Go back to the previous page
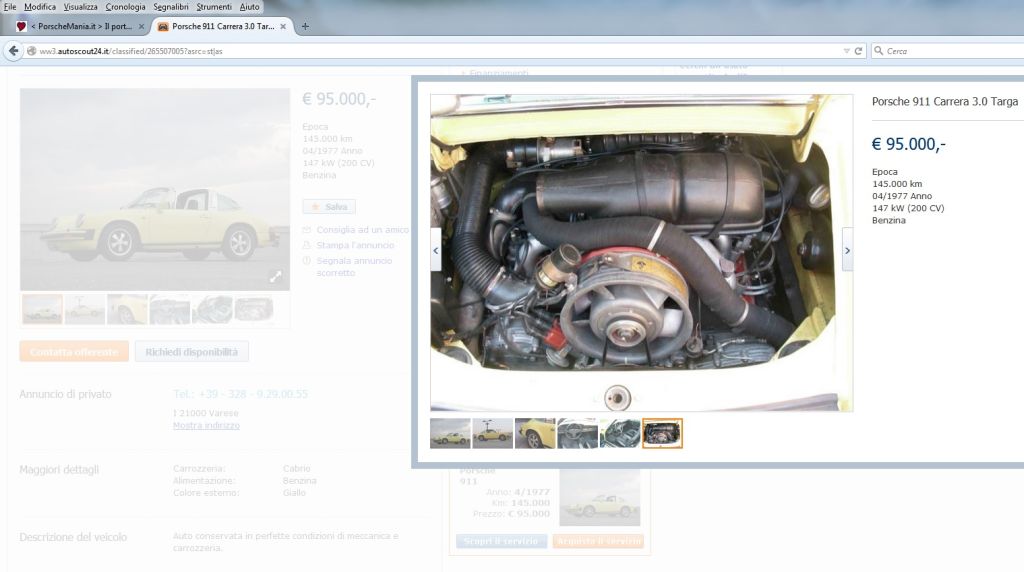Viewport: 1024px width, 572px height. pos(13,50)
